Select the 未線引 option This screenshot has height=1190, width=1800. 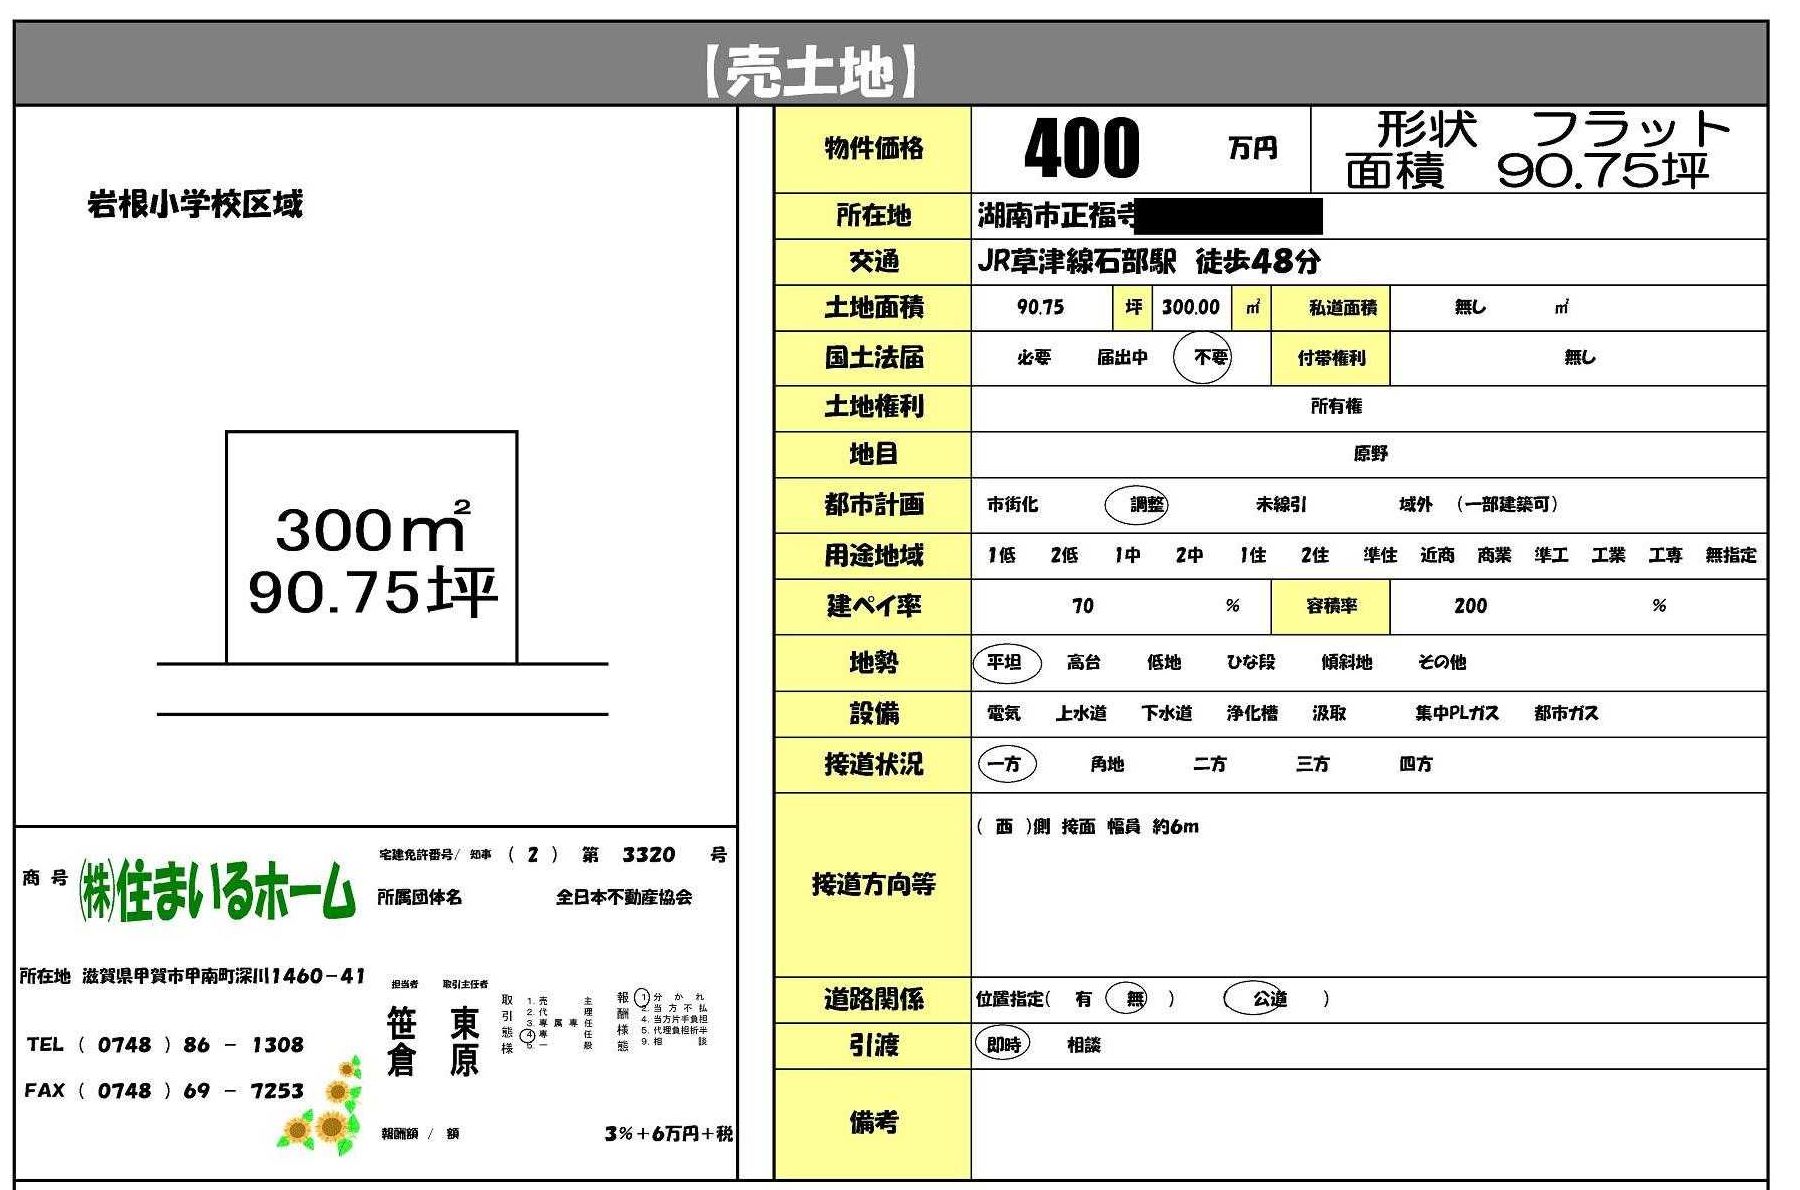(1281, 505)
